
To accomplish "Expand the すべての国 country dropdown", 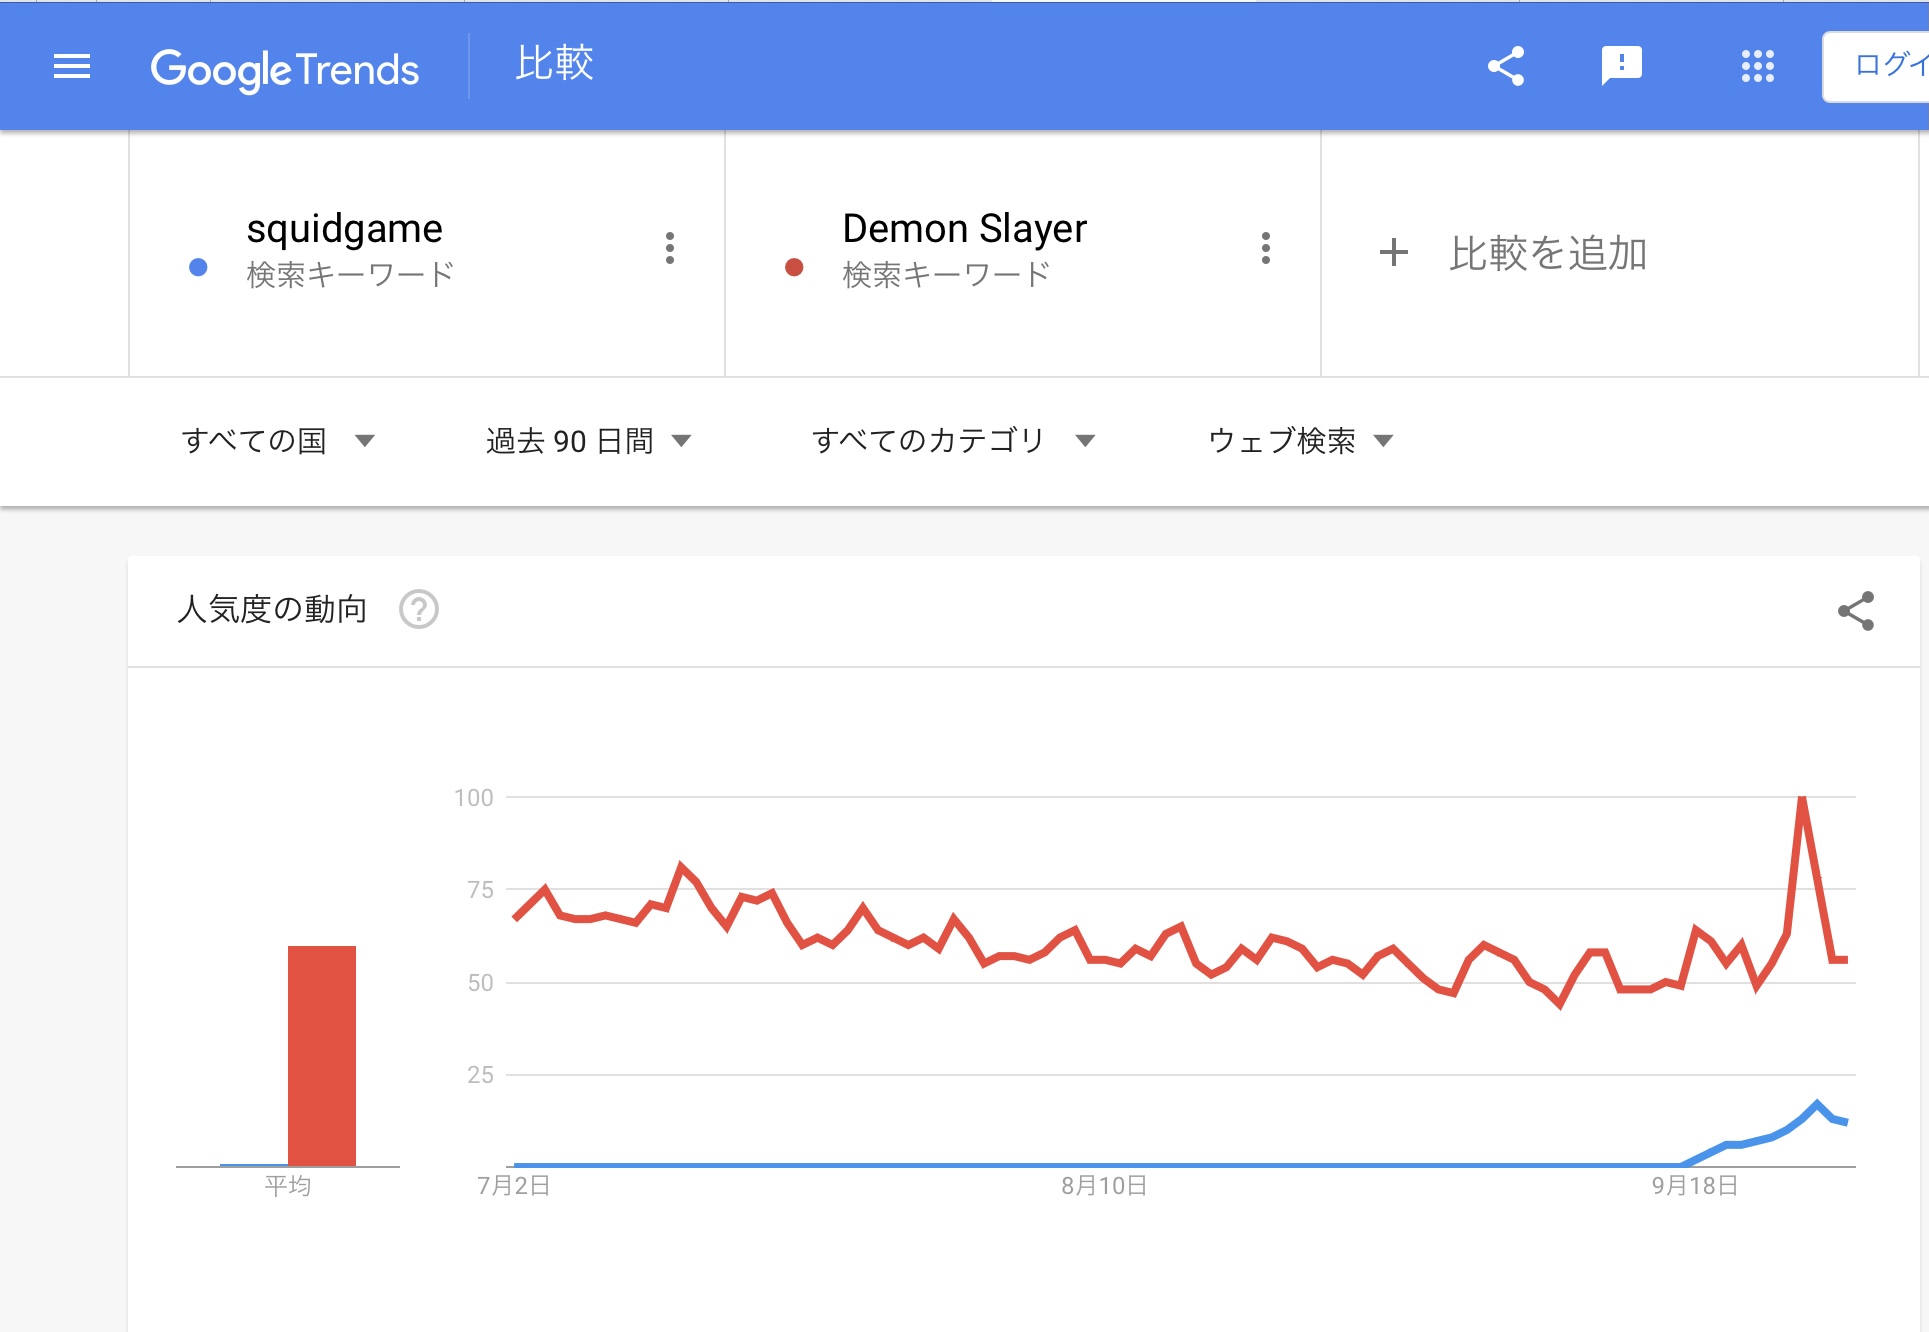I will (x=277, y=440).
